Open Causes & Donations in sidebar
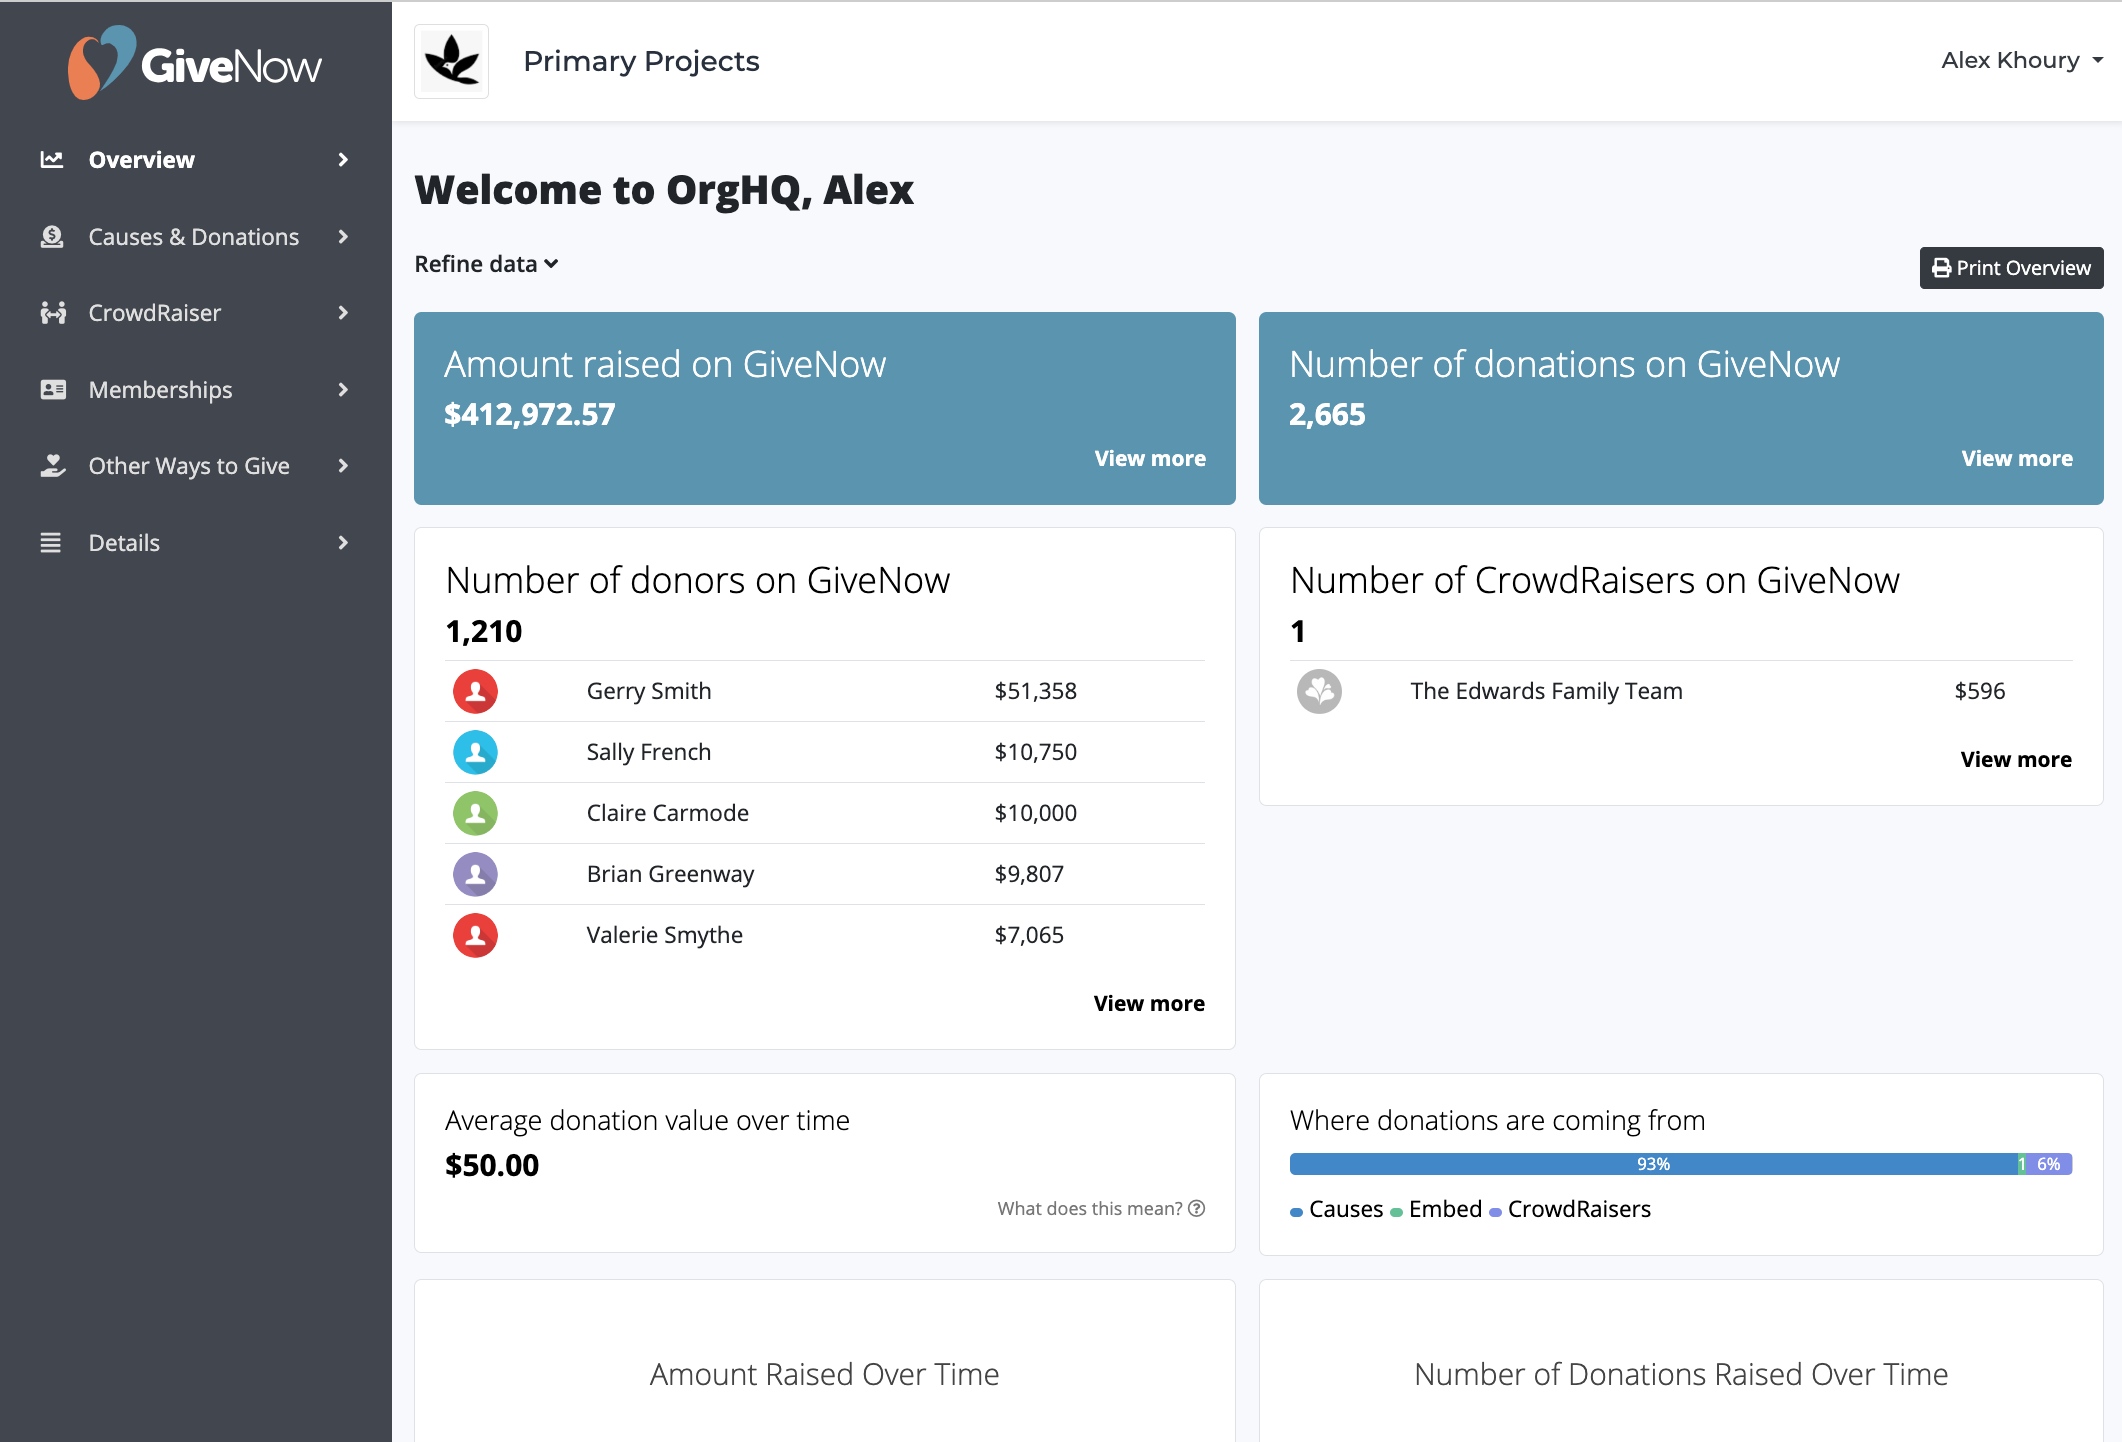The image size is (2122, 1442). (x=196, y=236)
